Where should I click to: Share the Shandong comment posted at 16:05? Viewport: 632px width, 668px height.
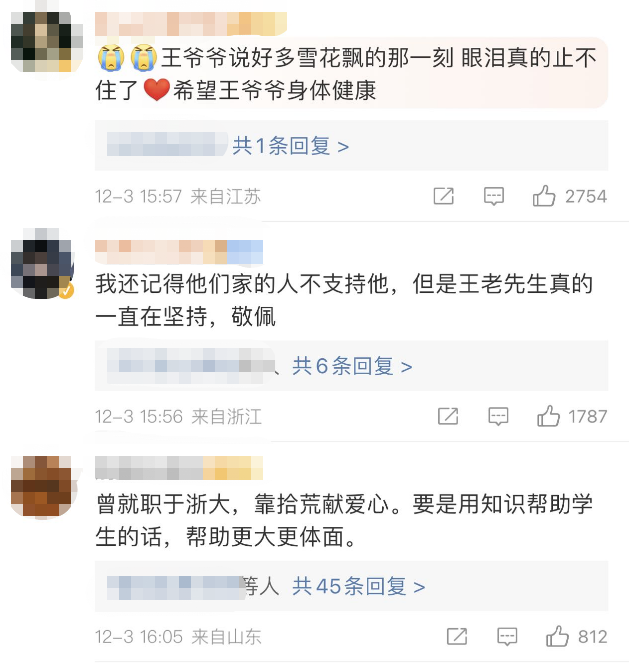click(457, 636)
